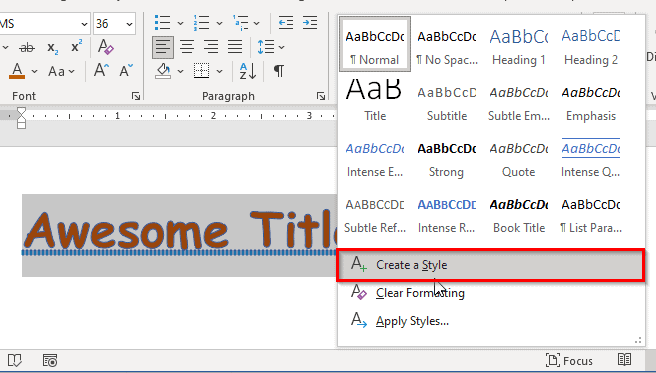Click the Numbering list icon
The image size is (656, 373).
click(x=202, y=23)
